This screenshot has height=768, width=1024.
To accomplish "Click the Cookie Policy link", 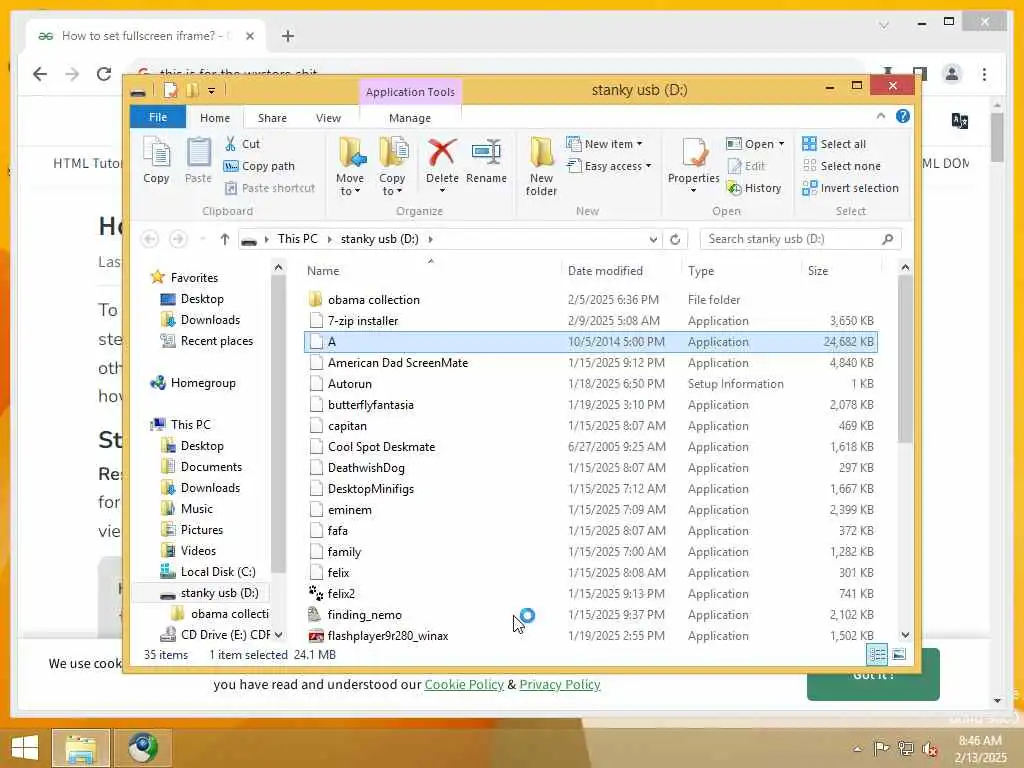I will [464, 684].
